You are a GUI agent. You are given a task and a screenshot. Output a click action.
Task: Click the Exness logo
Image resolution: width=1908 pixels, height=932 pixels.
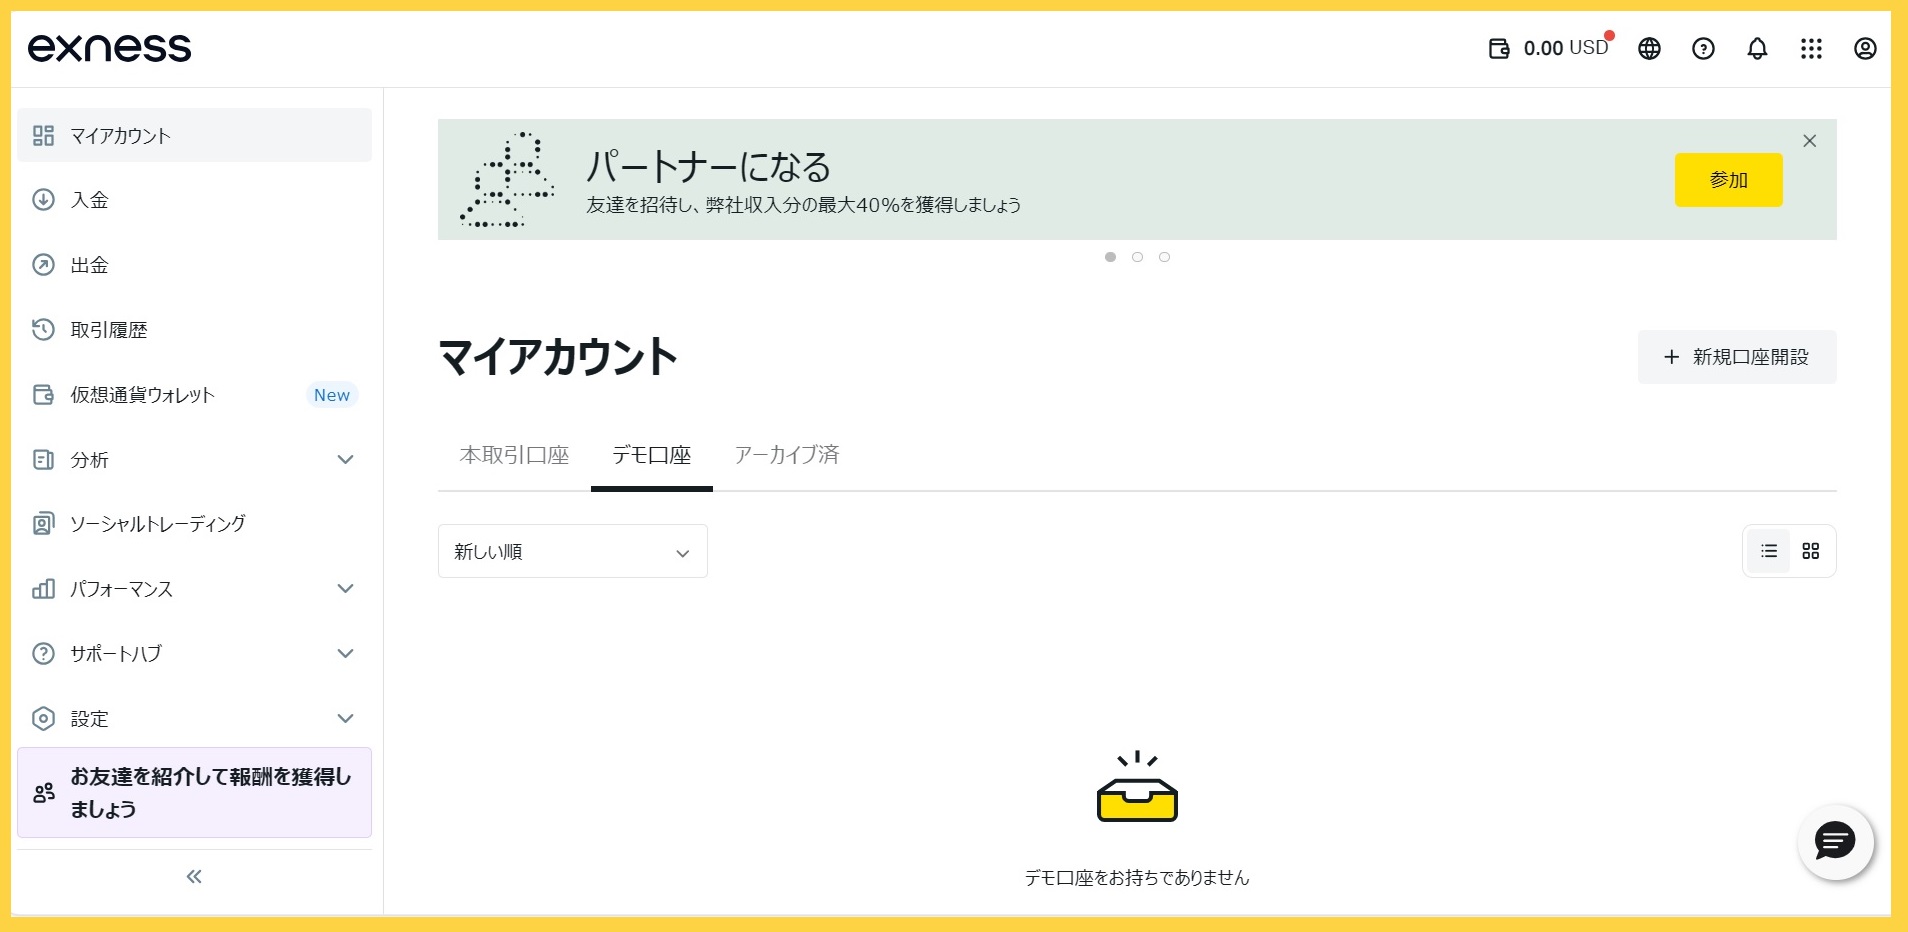click(110, 48)
